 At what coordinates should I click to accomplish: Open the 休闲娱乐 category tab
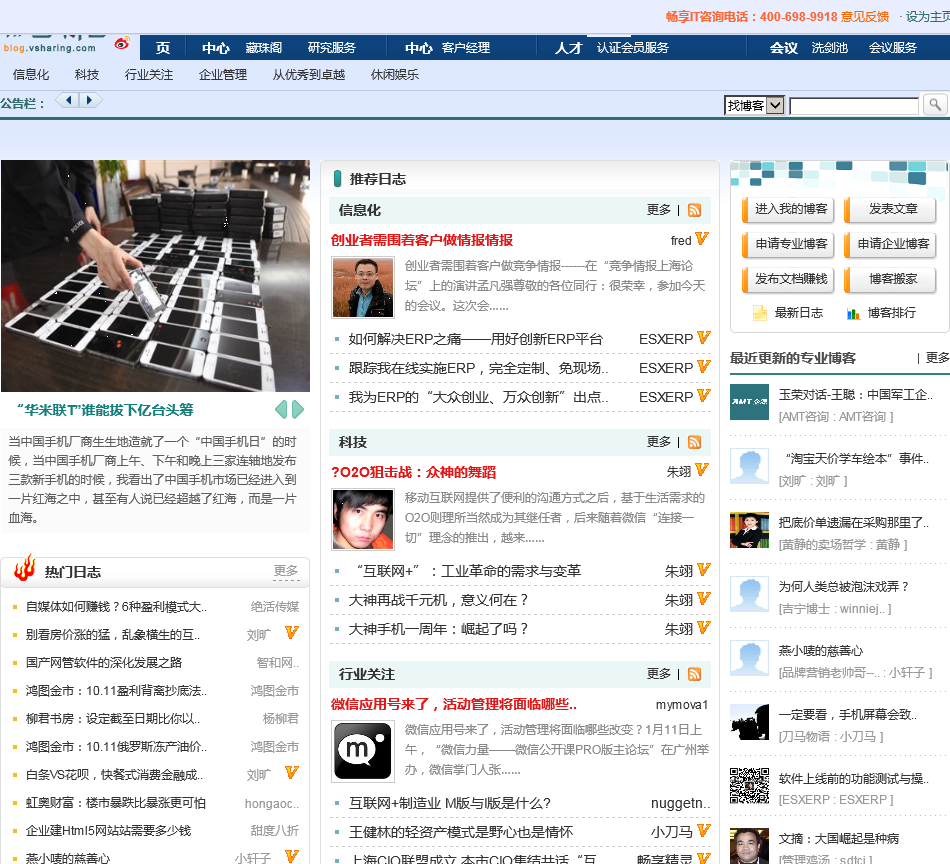click(x=395, y=74)
